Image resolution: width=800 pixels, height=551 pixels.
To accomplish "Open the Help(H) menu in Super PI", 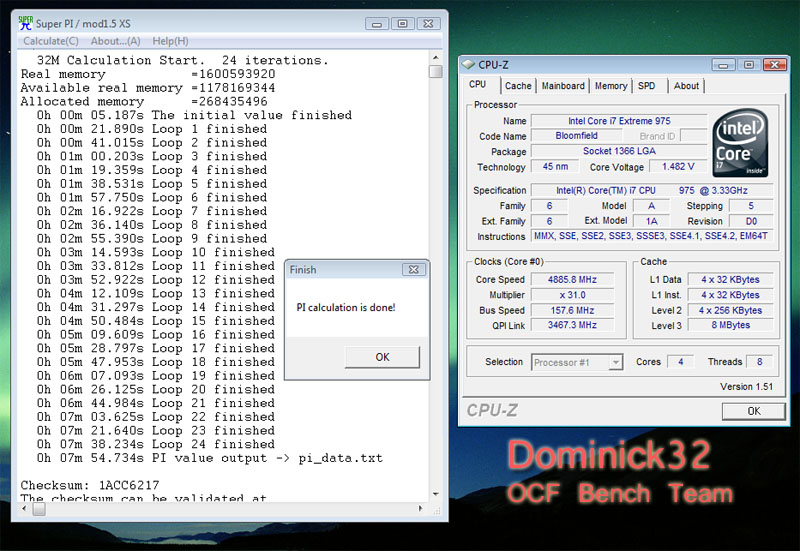I will pos(170,41).
